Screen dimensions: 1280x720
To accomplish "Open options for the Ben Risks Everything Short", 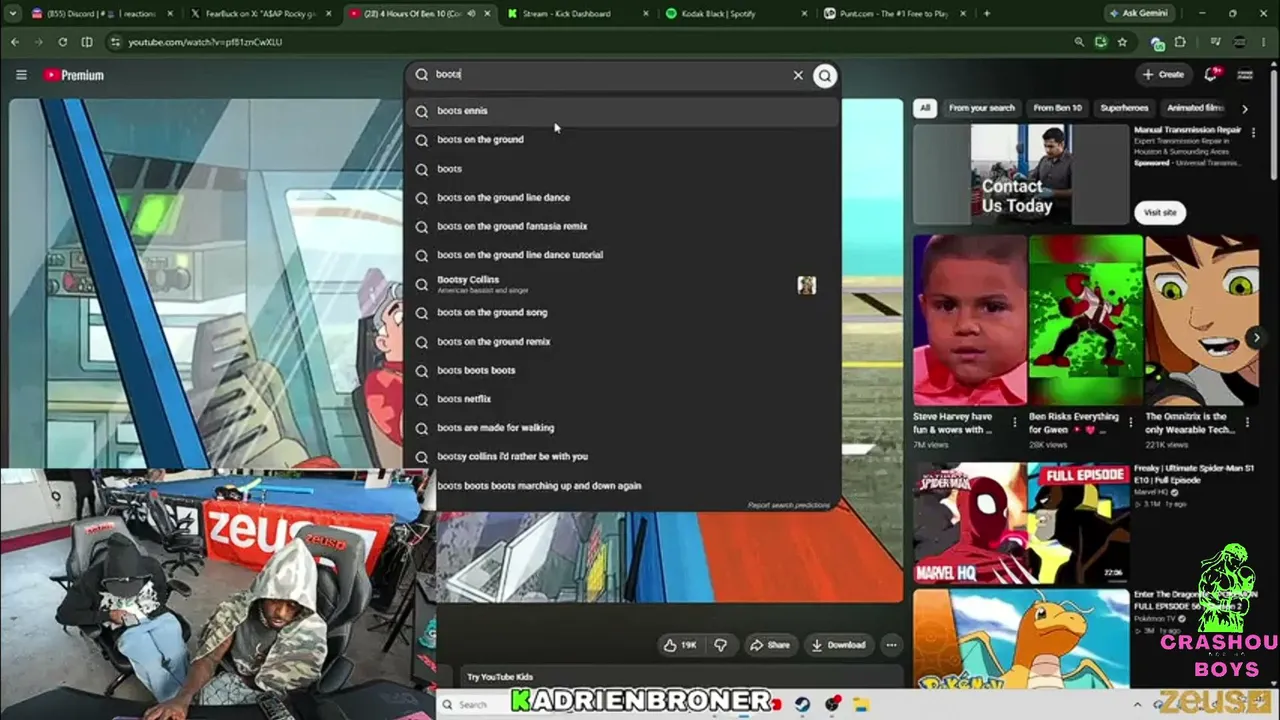I will (x=1131, y=423).
